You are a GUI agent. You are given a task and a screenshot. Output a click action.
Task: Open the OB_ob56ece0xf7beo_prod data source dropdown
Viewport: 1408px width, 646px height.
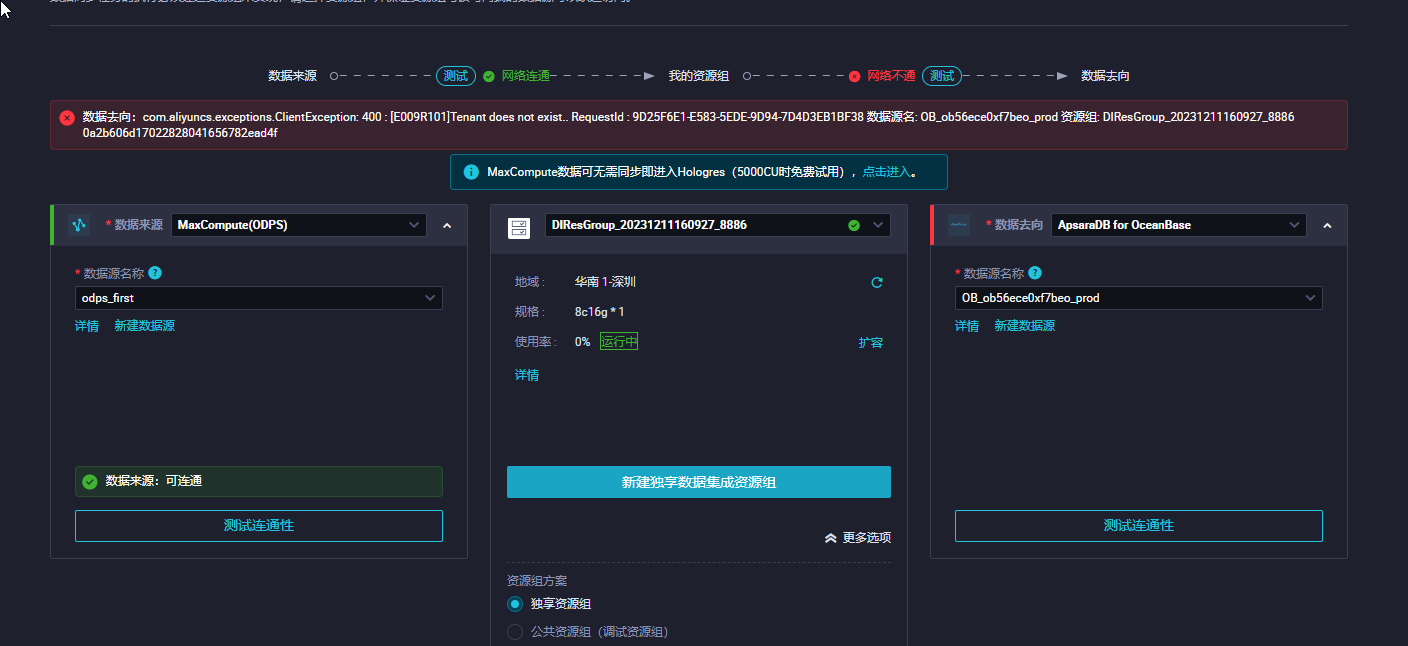click(1139, 298)
